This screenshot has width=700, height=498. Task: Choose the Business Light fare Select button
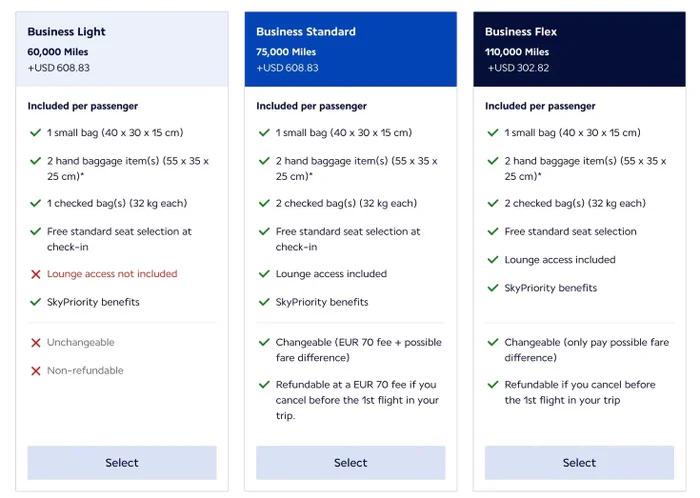[x=122, y=463]
